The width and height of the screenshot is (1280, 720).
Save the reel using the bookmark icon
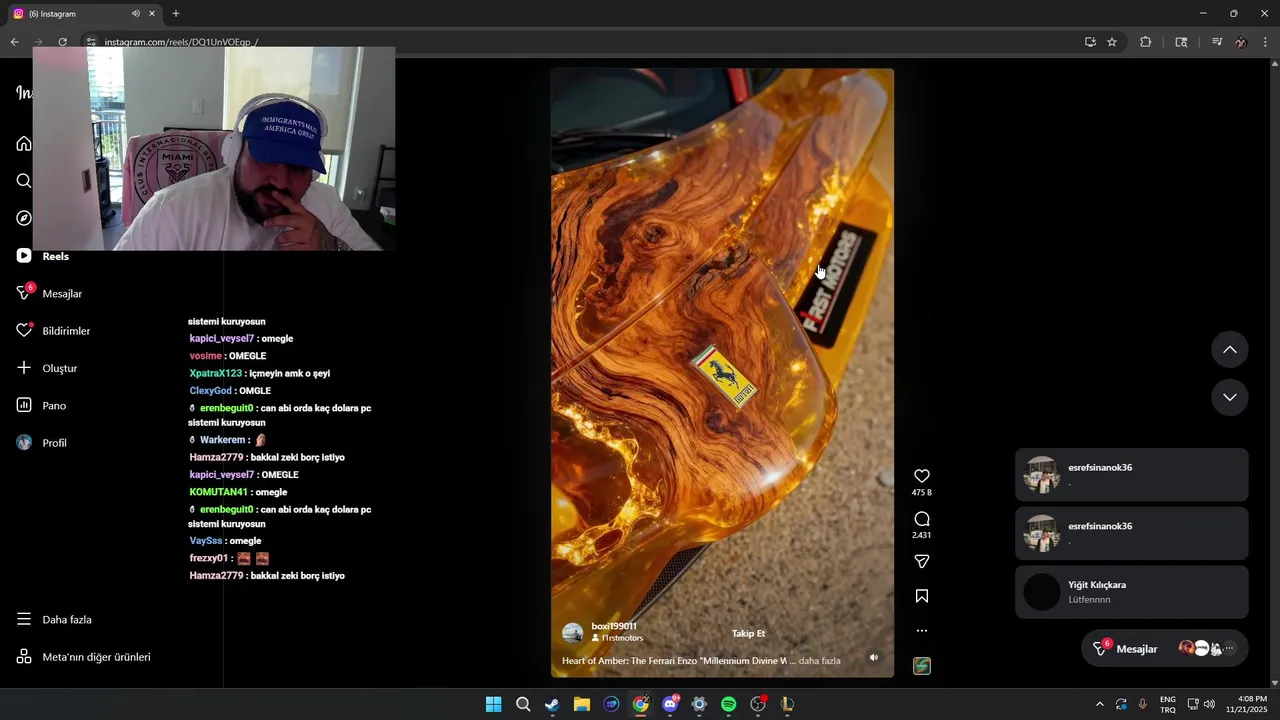[x=922, y=596]
